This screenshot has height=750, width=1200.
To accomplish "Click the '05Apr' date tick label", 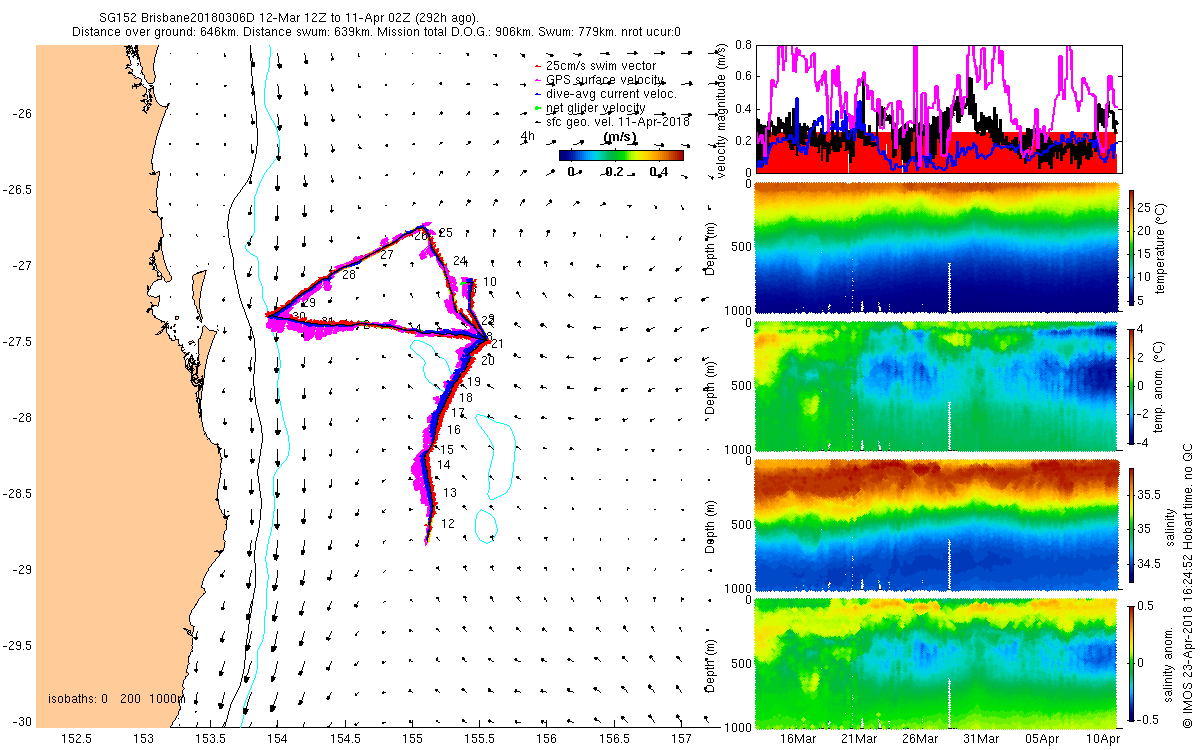I will pyautogui.click(x=1042, y=738).
